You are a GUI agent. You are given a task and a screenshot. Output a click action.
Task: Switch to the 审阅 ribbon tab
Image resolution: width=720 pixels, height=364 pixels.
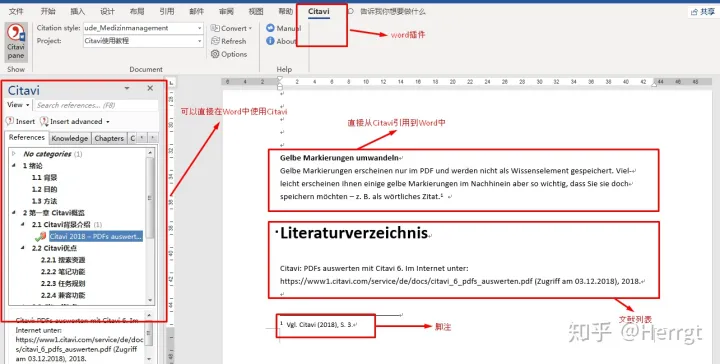pyautogui.click(x=226, y=11)
